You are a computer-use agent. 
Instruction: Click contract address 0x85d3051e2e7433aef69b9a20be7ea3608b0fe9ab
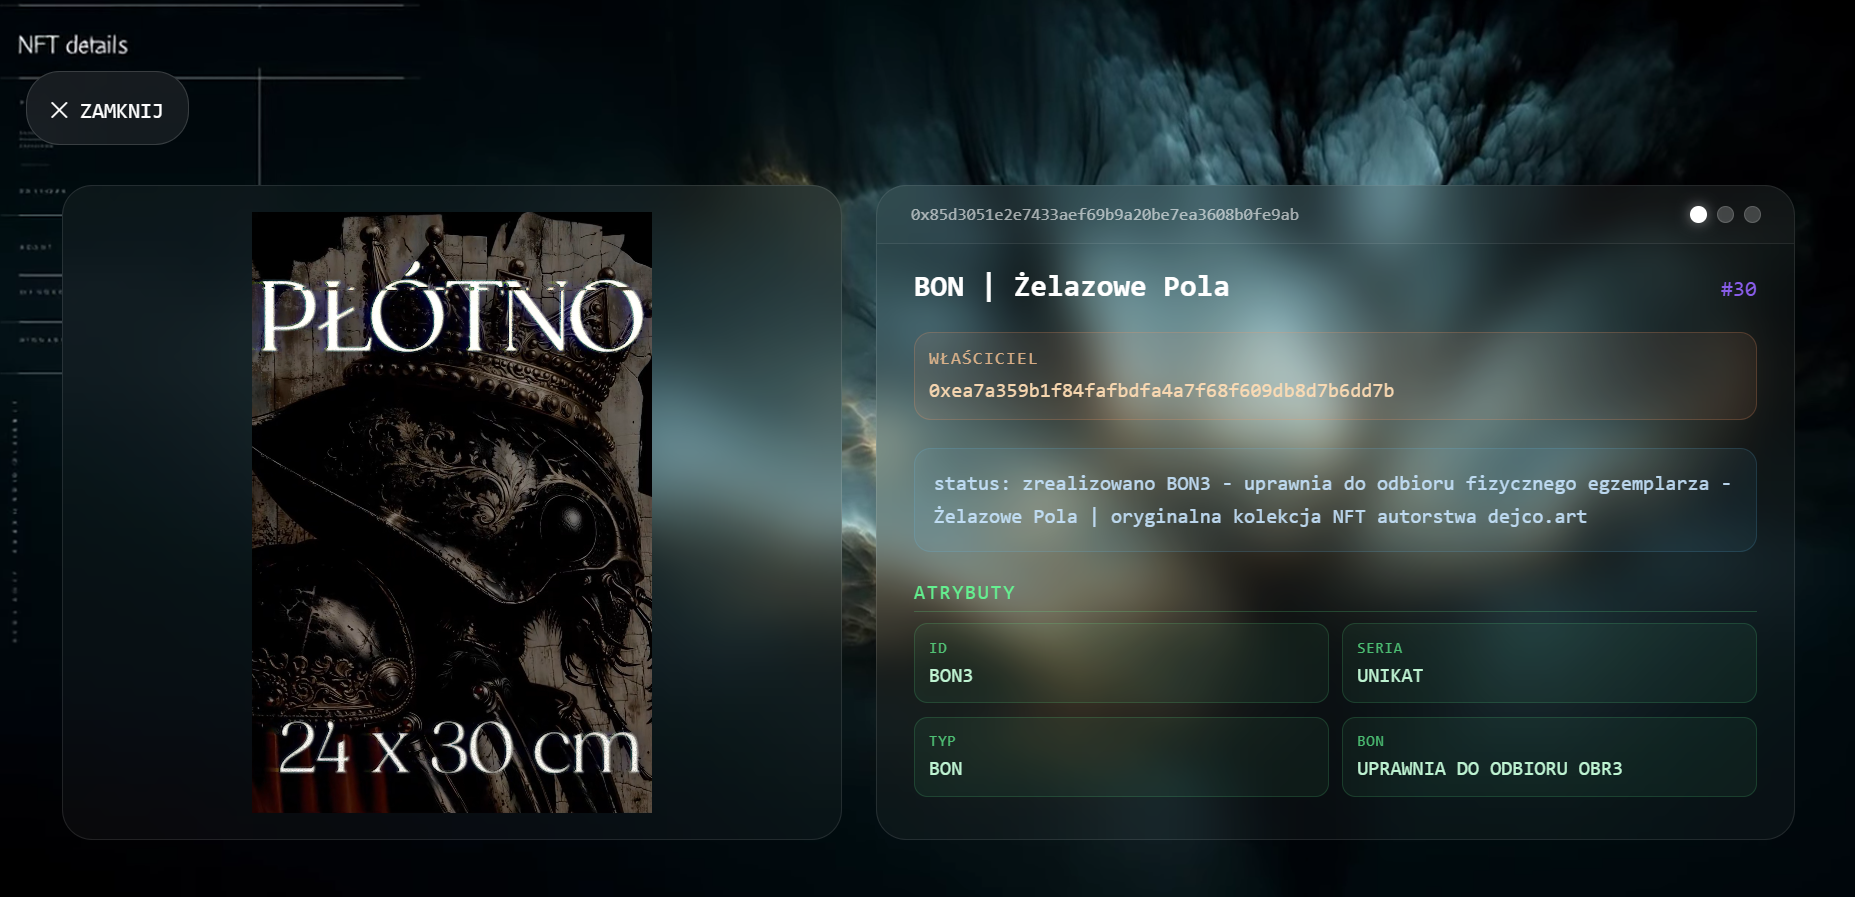[x=1104, y=215]
